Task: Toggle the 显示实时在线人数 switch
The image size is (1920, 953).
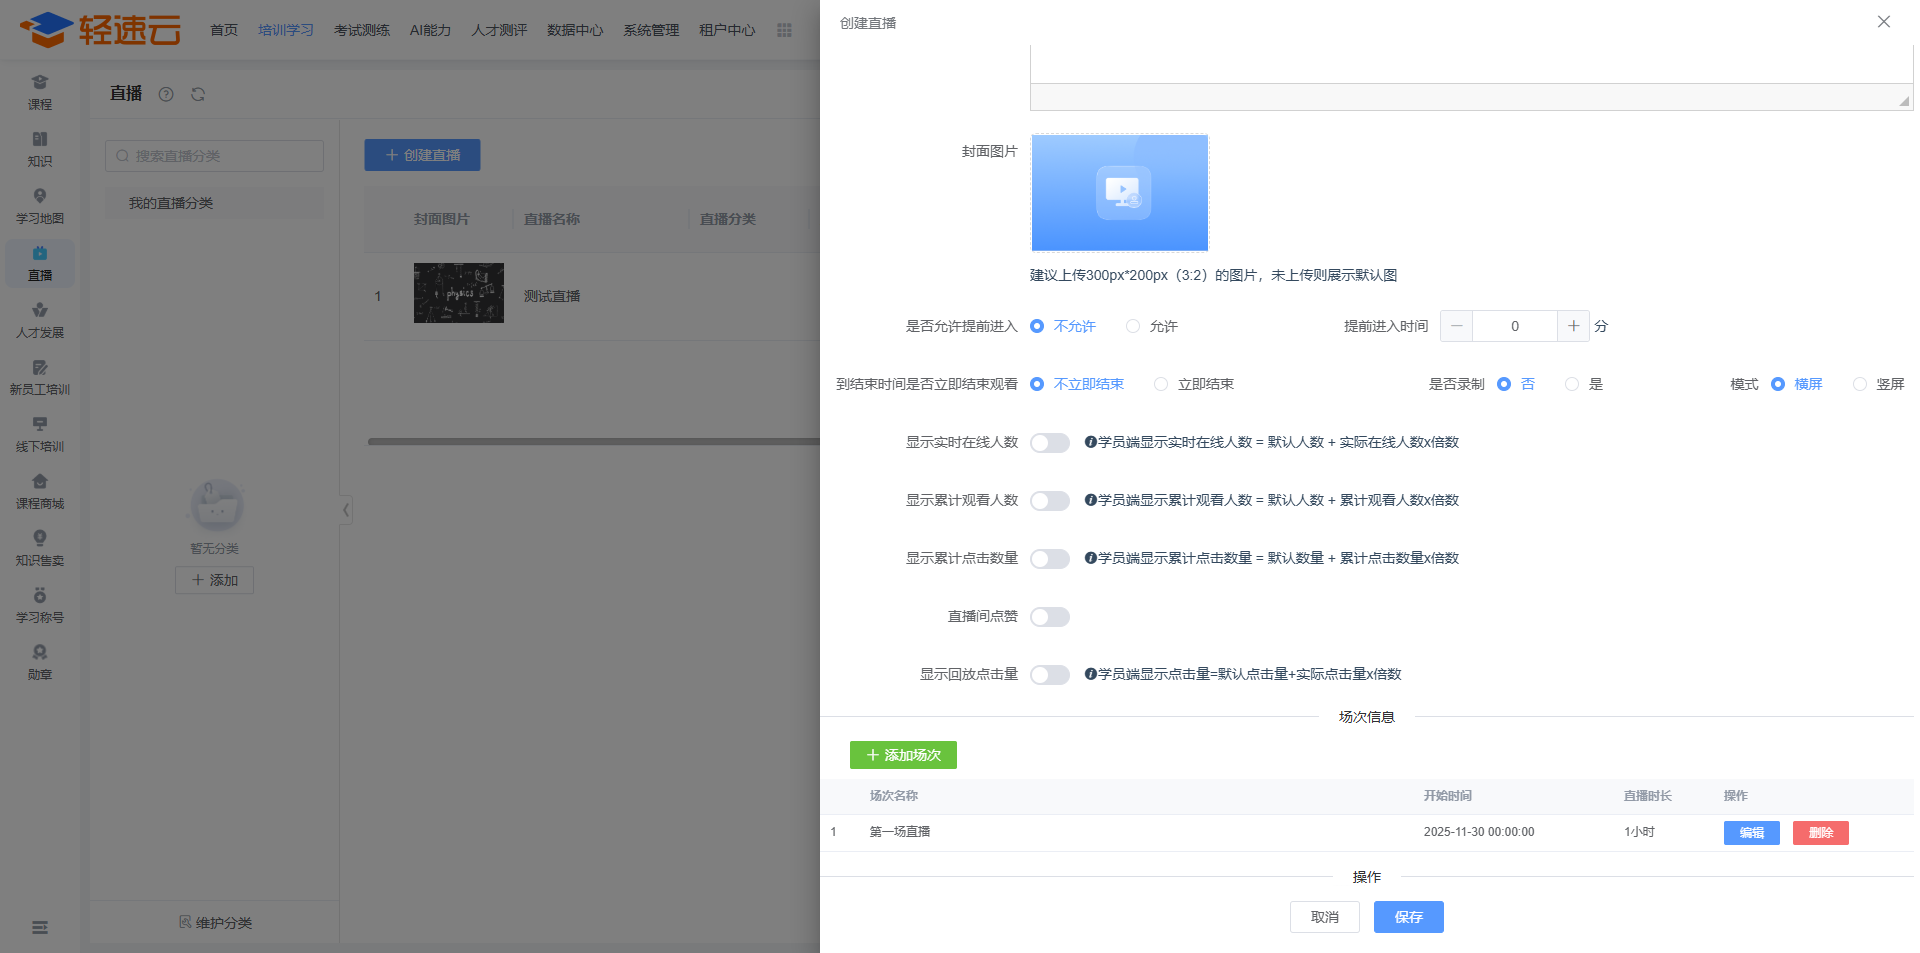Action: click(1050, 443)
